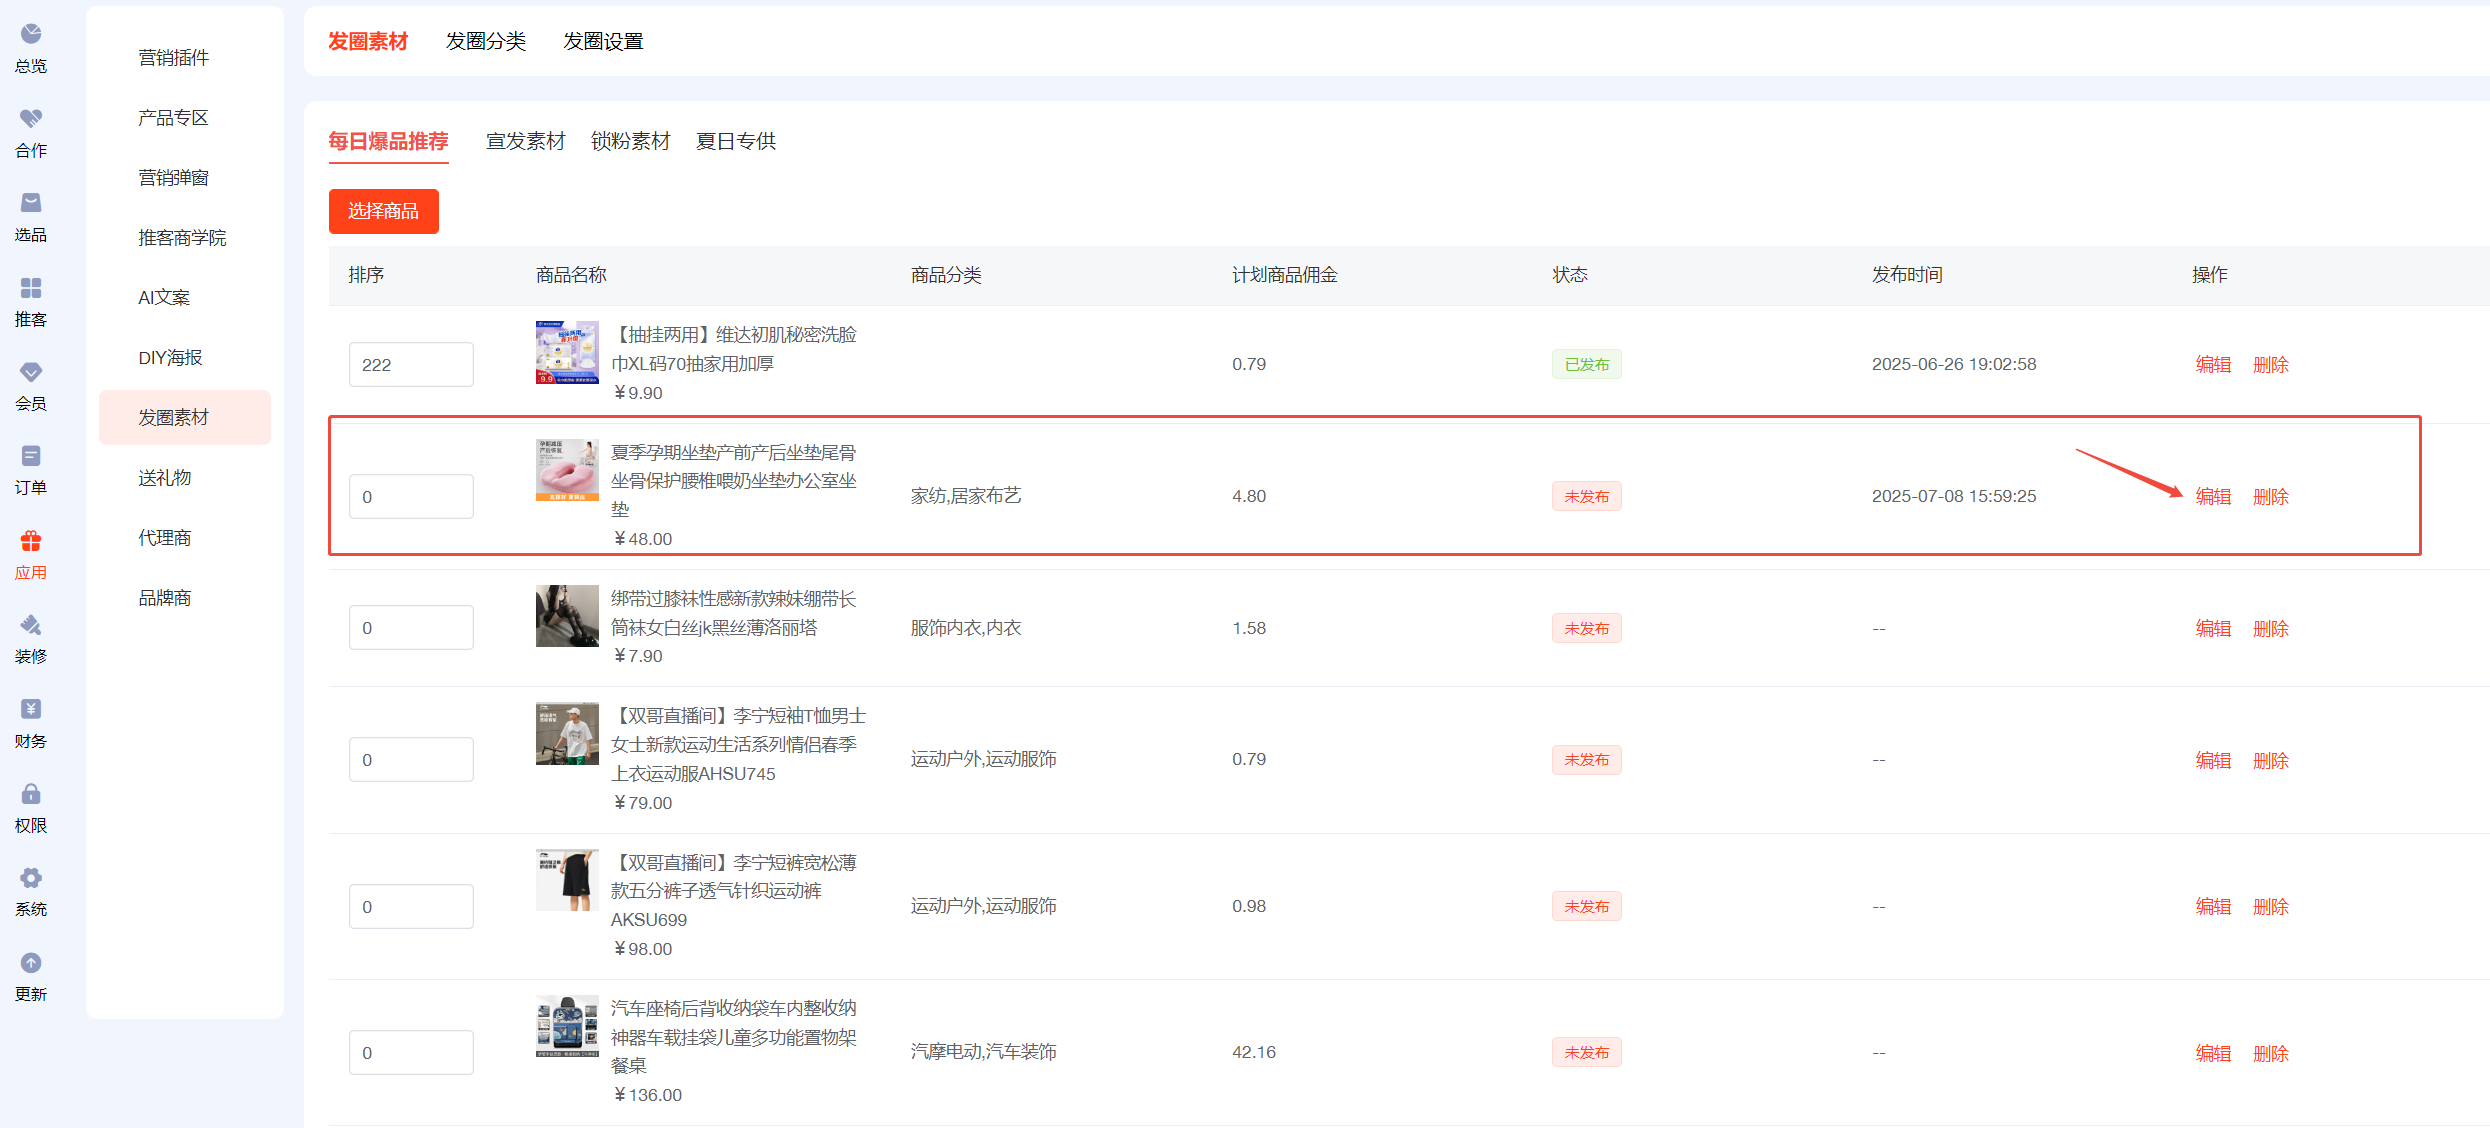Open AI文案 in the side menu
The height and width of the screenshot is (1128, 2490).
tap(164, 297)
